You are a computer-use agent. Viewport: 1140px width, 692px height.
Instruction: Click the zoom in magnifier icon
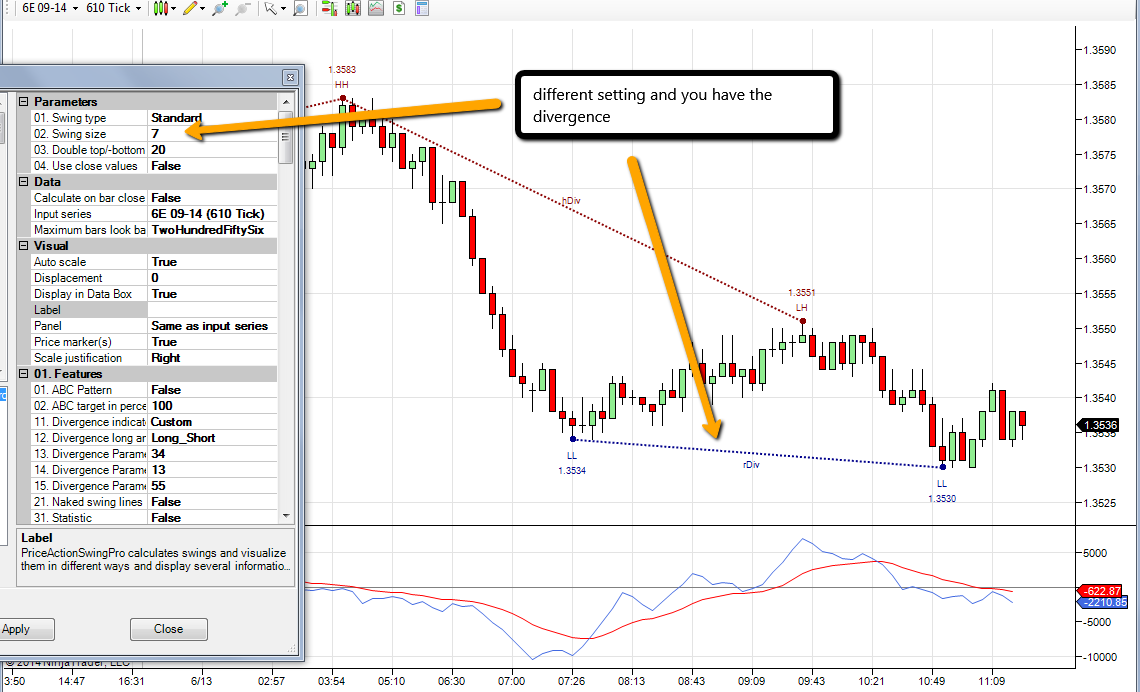point(220,8)
